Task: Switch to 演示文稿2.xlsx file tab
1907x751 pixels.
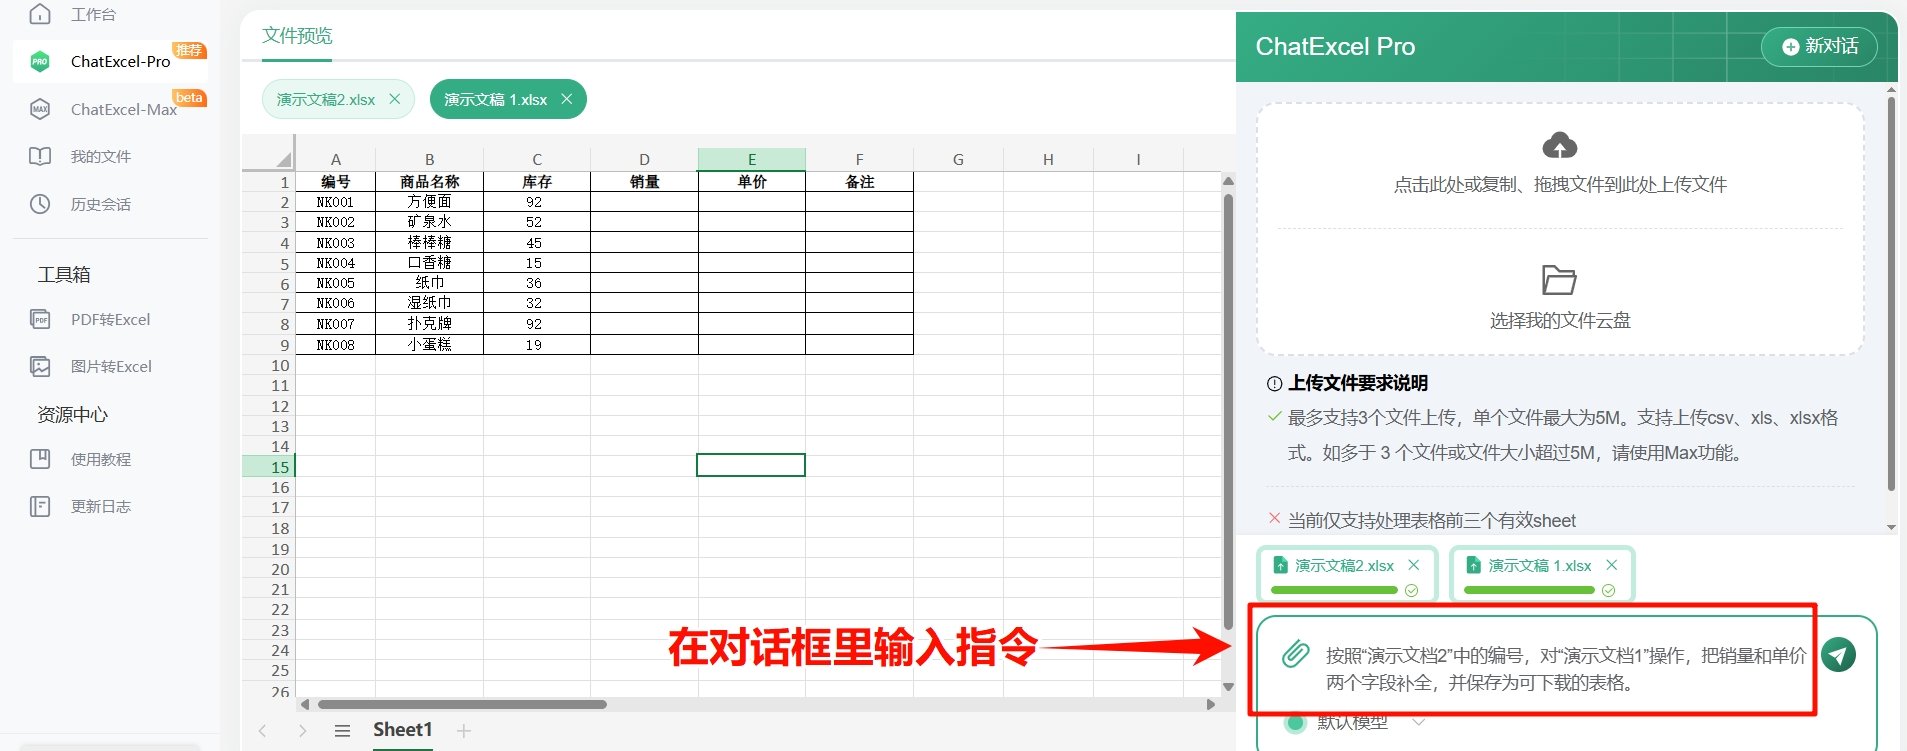Action: coord(326,100)
